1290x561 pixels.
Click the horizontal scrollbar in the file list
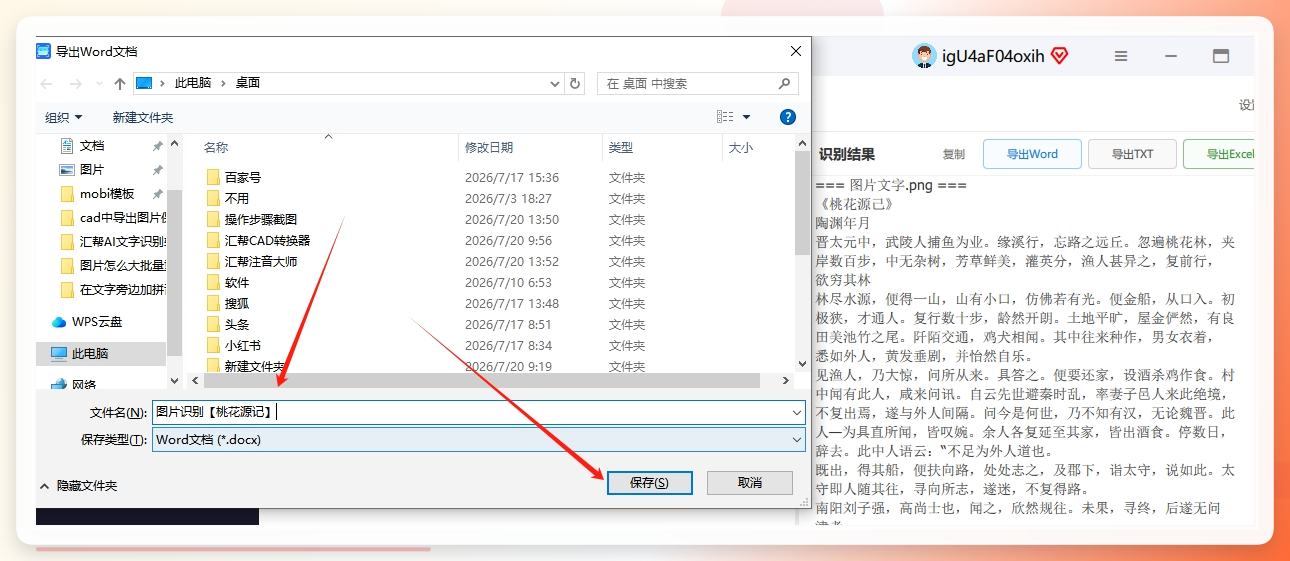[x=483, y=381]
